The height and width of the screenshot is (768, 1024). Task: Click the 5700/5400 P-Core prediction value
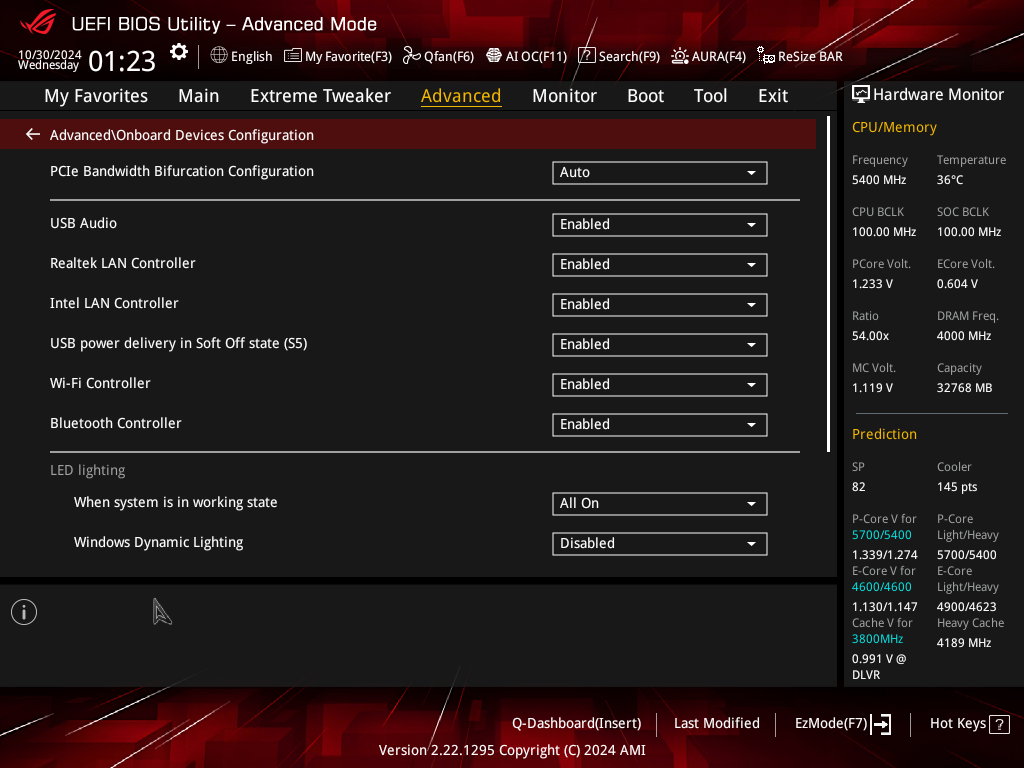coord(882,535)
